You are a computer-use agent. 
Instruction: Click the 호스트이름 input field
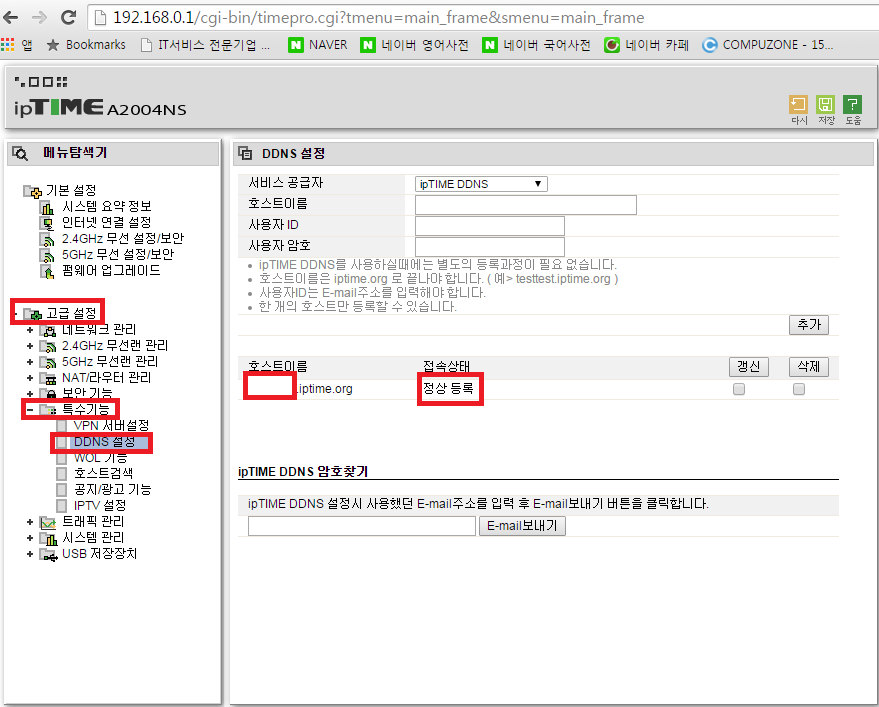525,204
